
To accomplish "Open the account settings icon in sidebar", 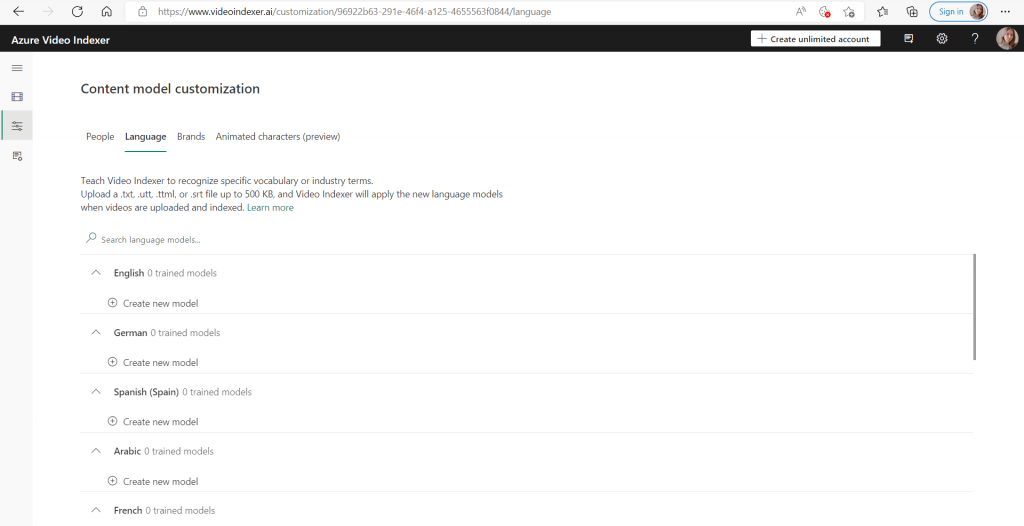I will point(17,156).
